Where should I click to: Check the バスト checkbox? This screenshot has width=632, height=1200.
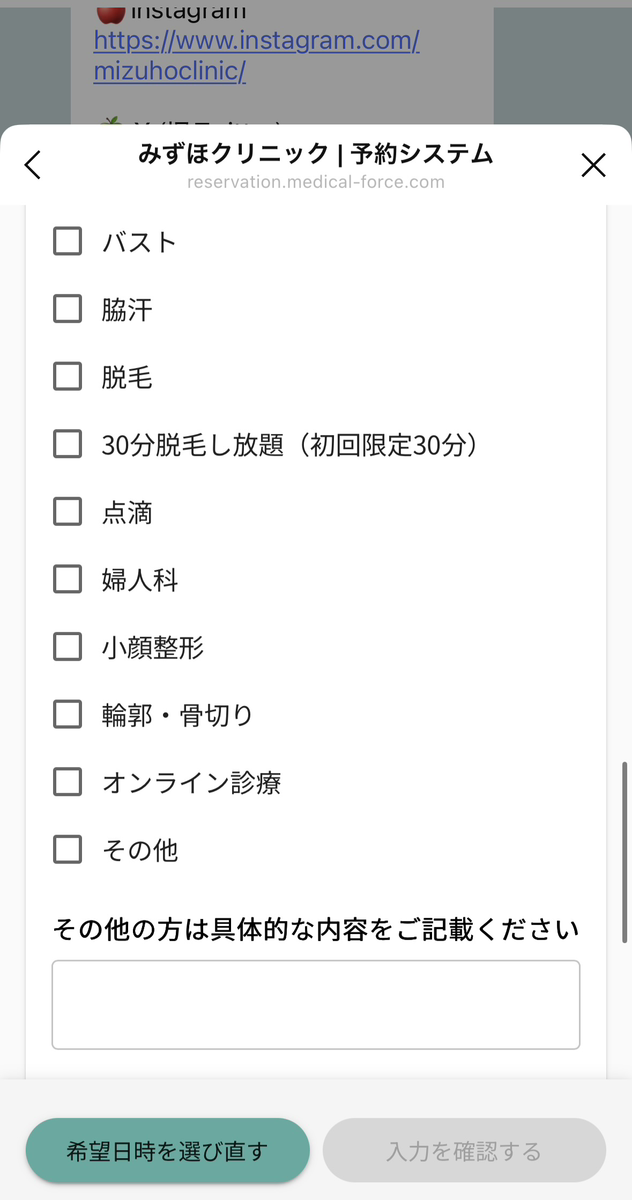point(67,241)
